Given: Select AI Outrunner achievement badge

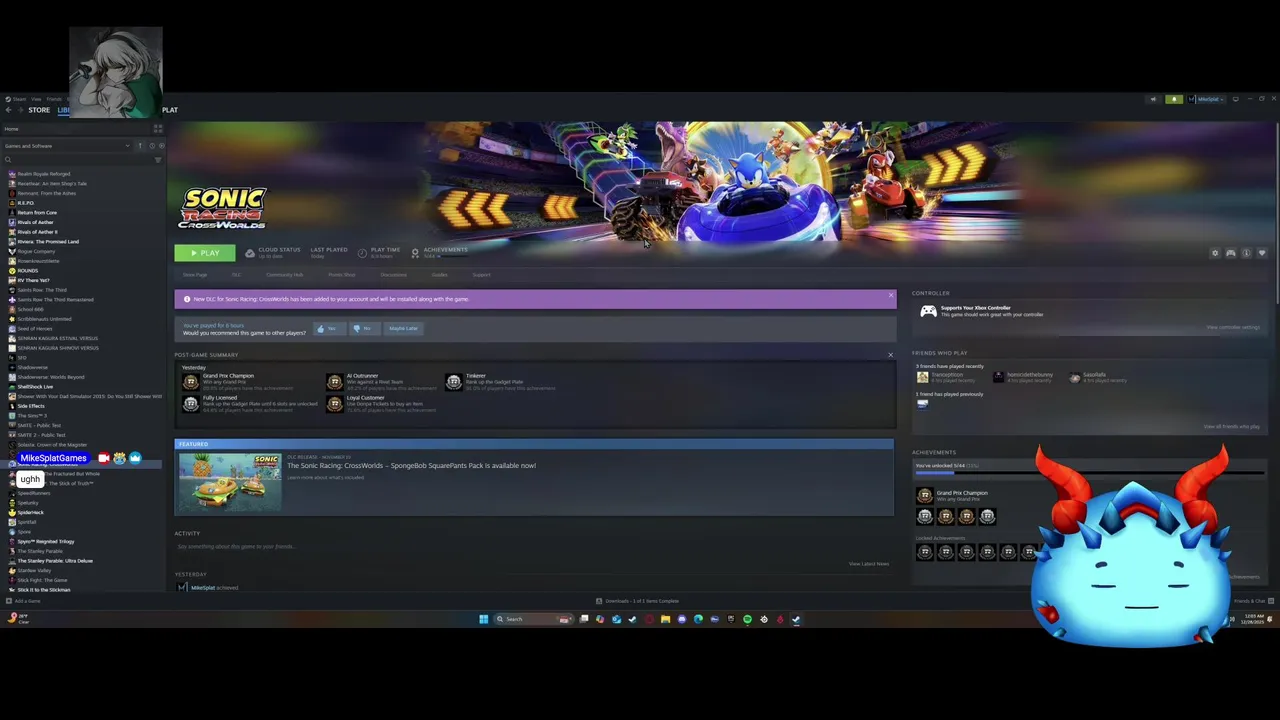Looking at the screenshot, I should [334, 381].
